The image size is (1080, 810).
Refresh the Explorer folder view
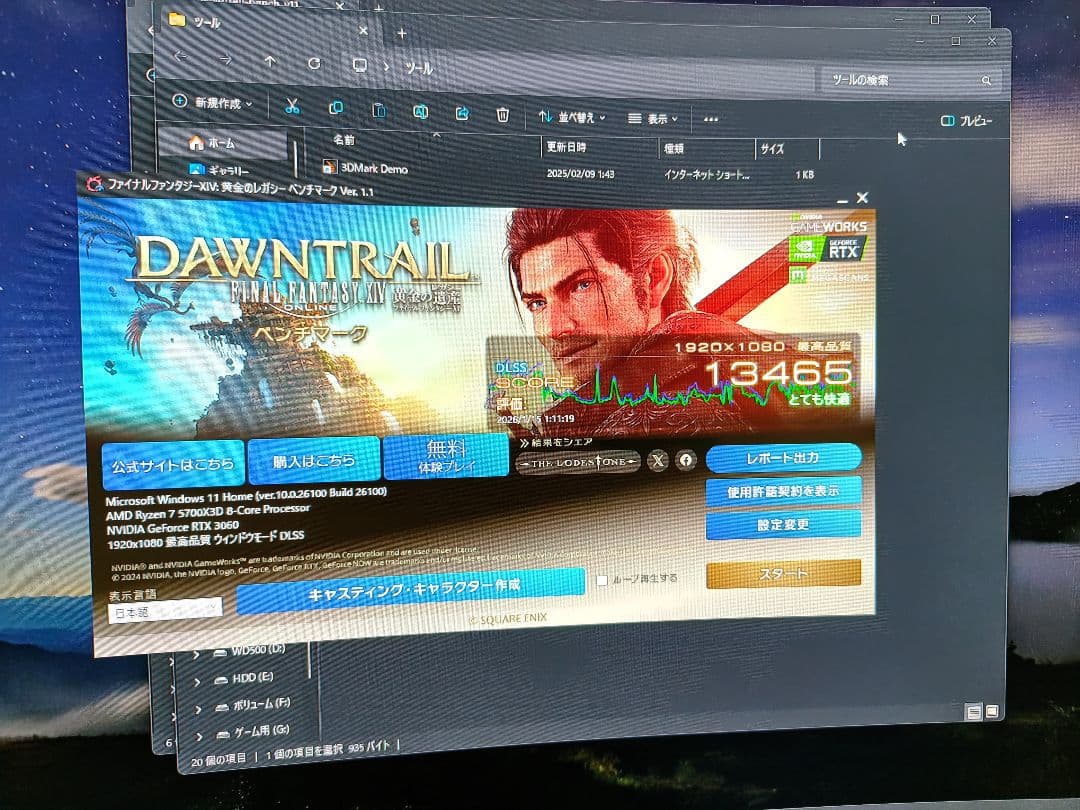click(x=314, y=63)
